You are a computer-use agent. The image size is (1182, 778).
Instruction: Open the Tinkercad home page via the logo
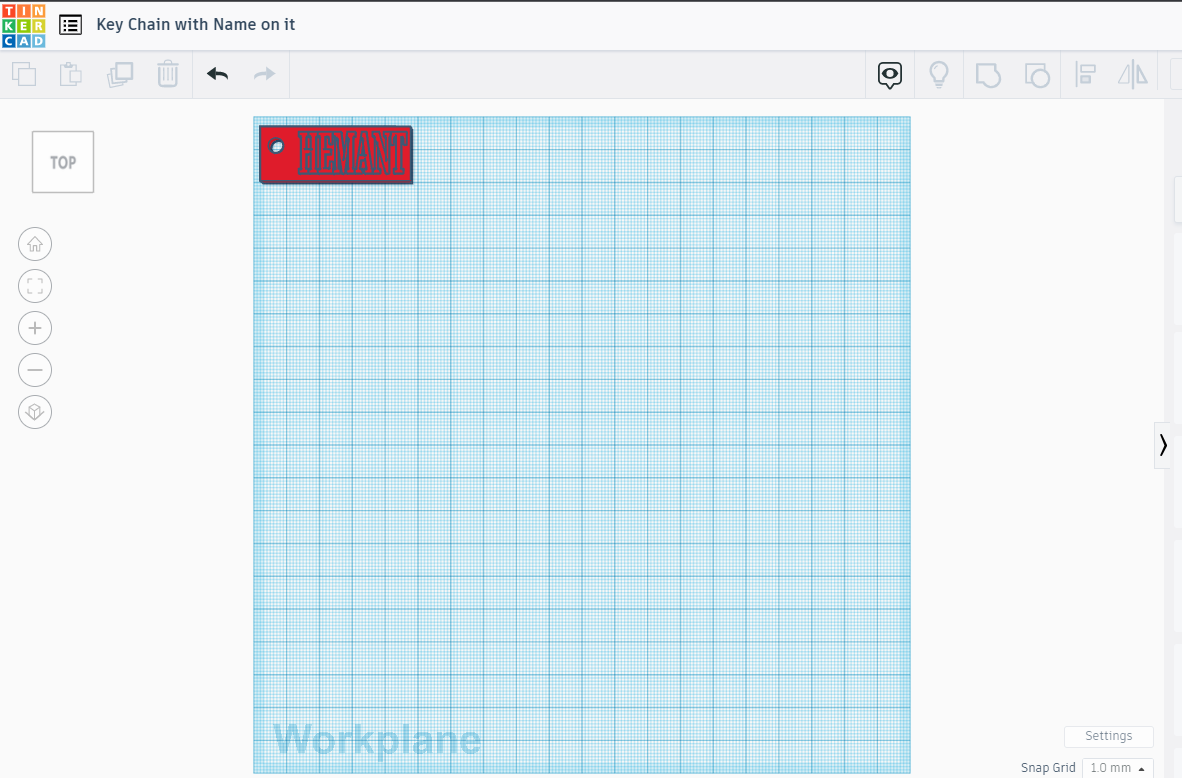click(24, 24)
